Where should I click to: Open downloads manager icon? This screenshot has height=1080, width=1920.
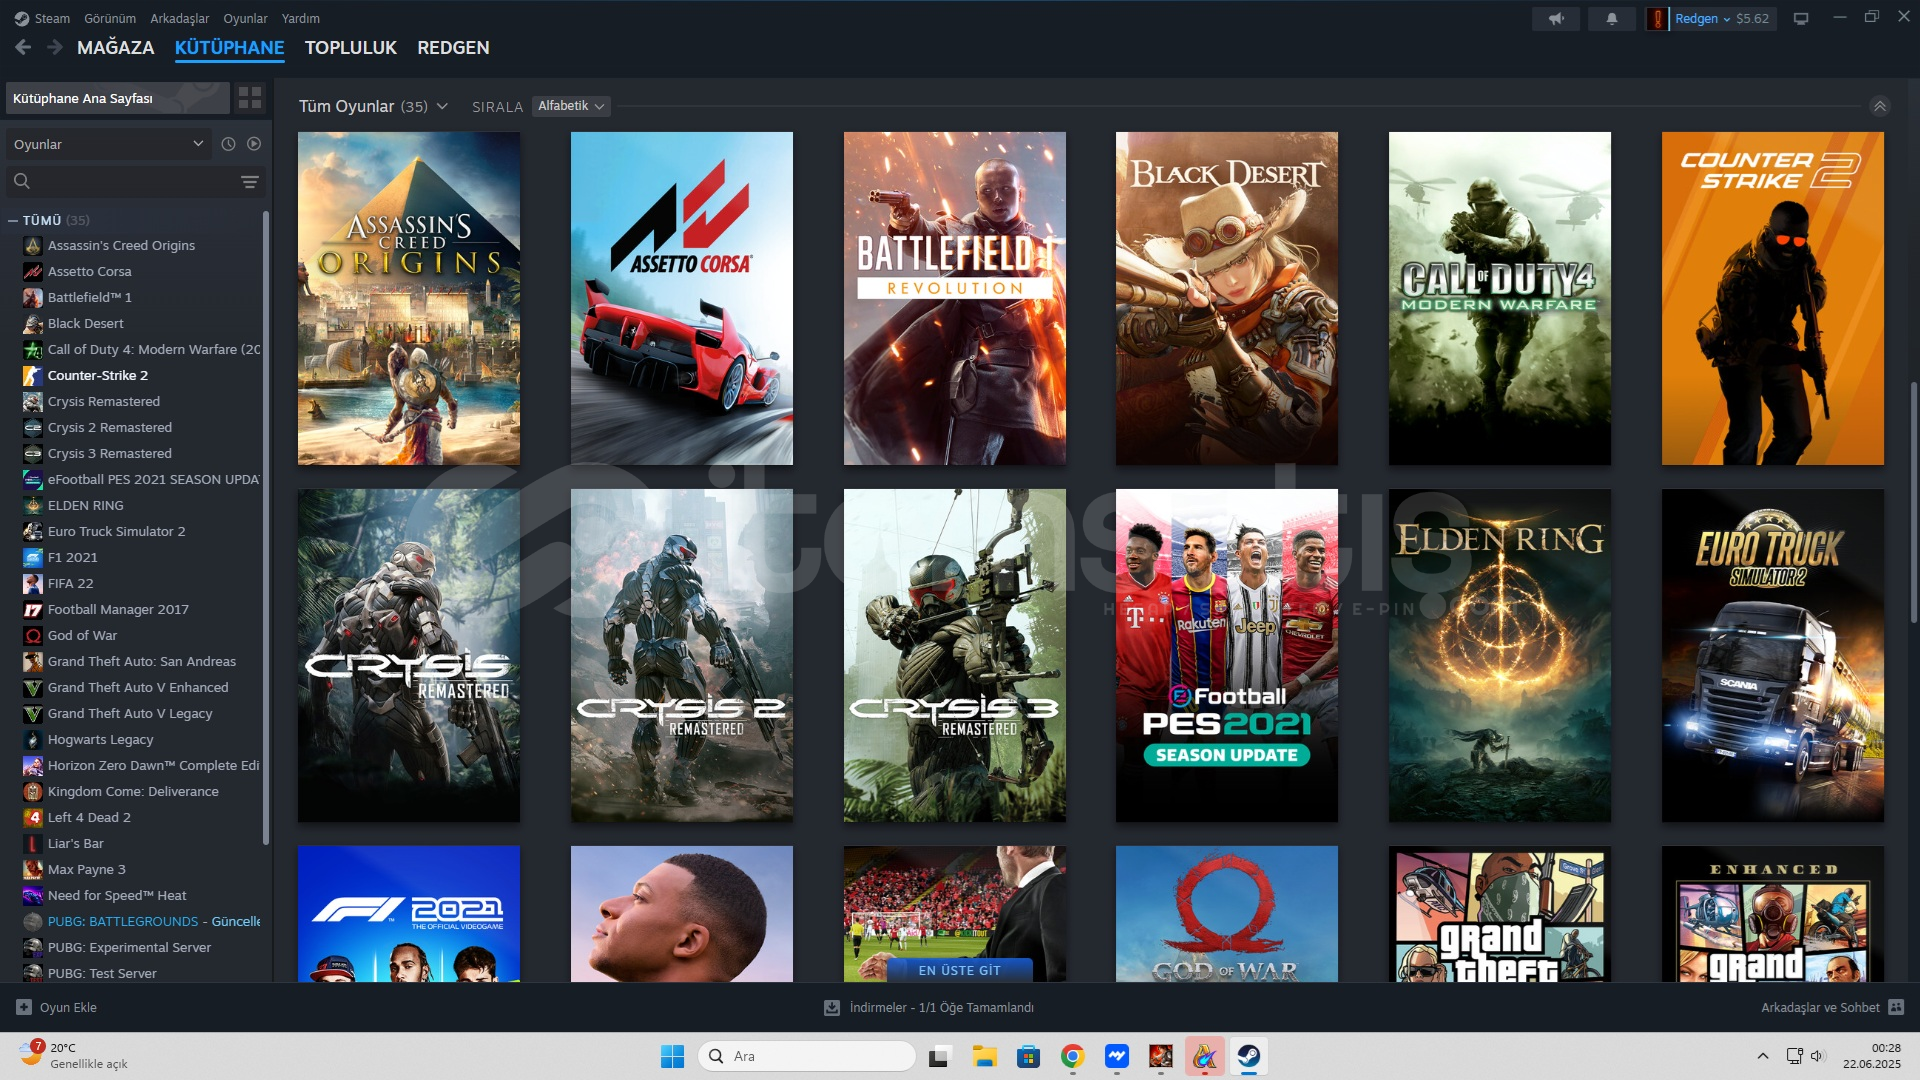click(831, 1007)
